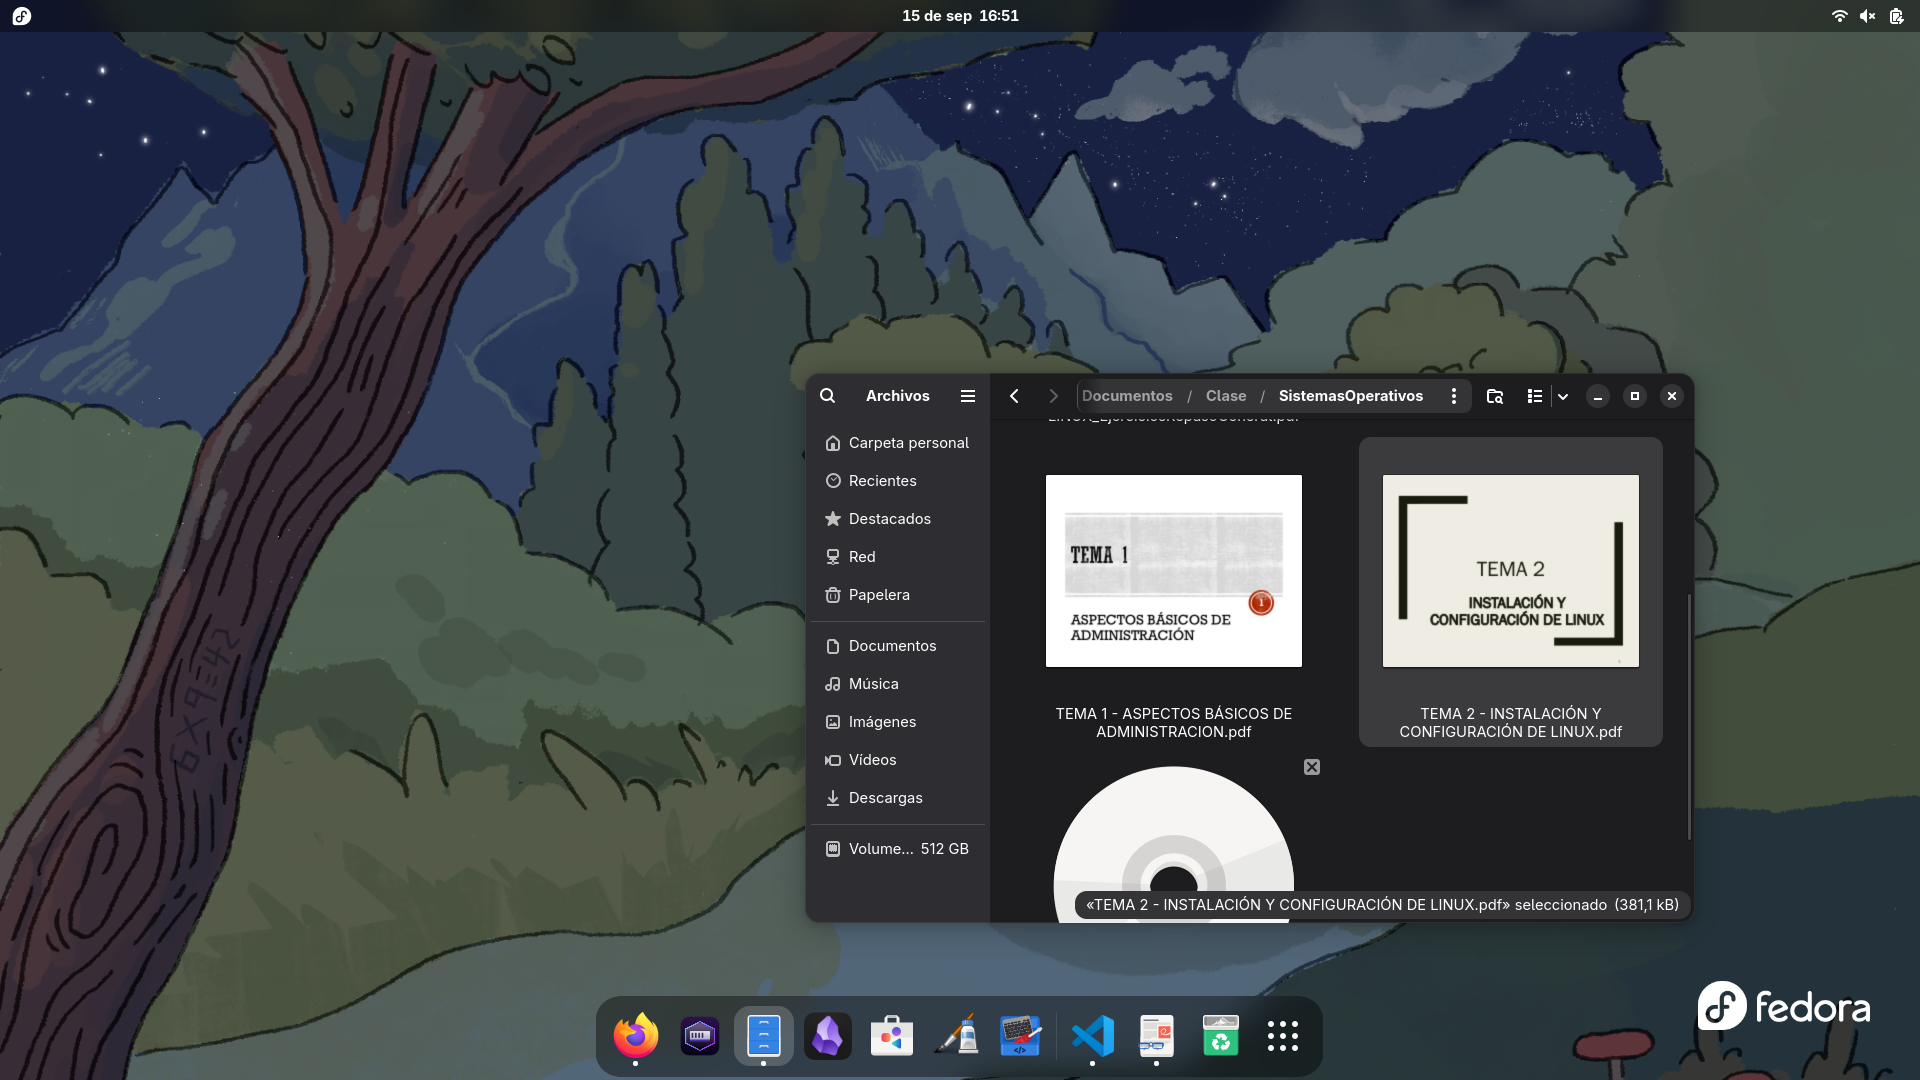This screenshot has height=1080, width=1920.
Task: Select the TEMA 1 PDF thumbnail
Action: (1174, 571)
